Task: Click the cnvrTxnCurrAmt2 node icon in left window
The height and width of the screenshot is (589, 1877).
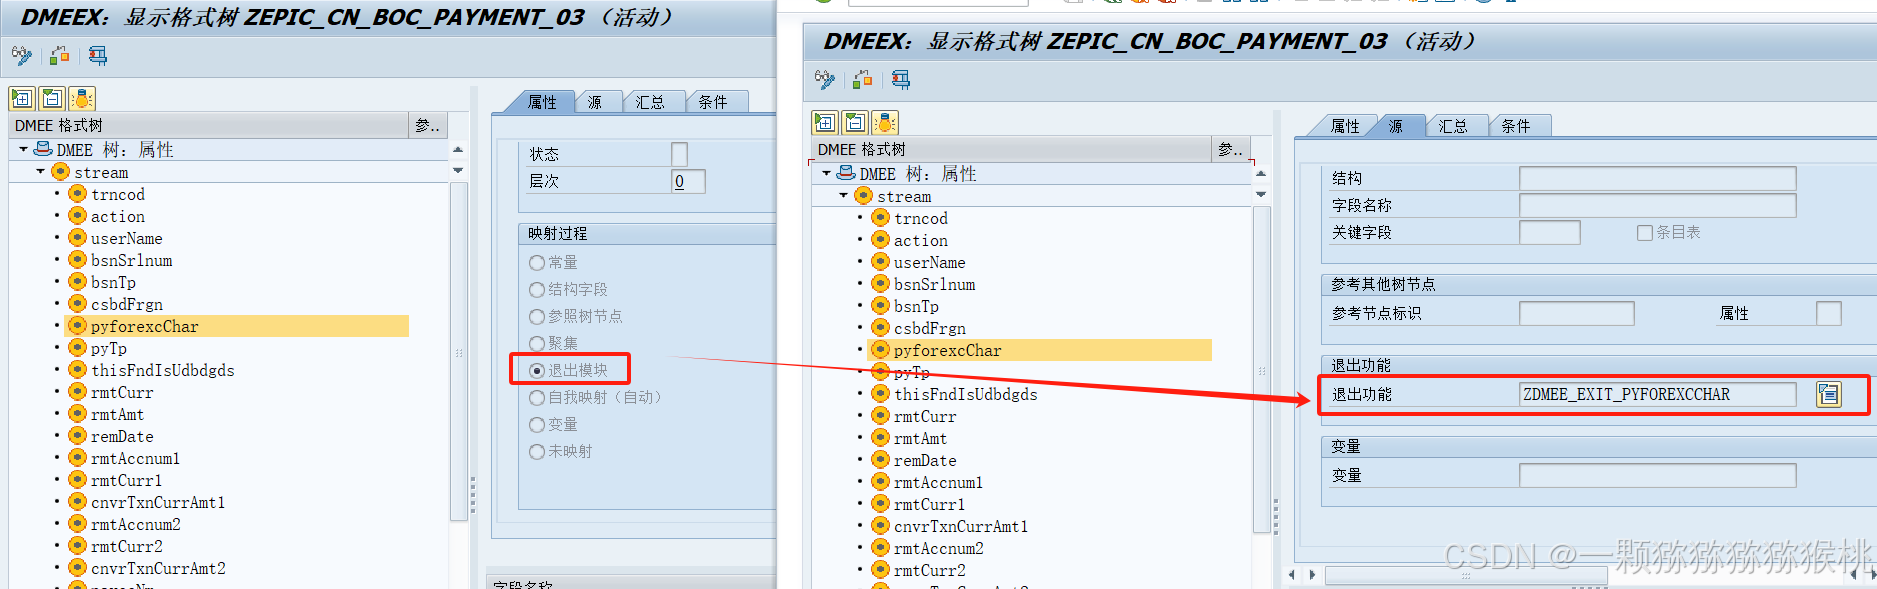Action: (77, 567)
